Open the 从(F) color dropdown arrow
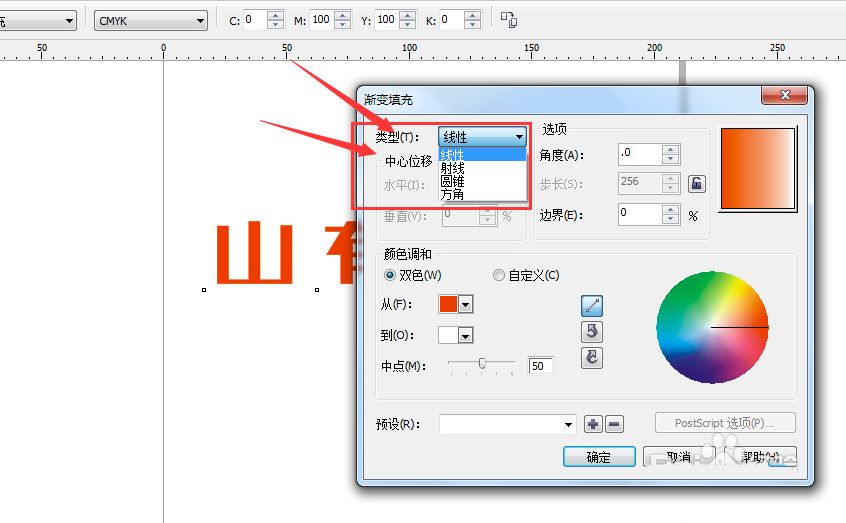This screenshot has width=846, height=523. click(465, 304)
